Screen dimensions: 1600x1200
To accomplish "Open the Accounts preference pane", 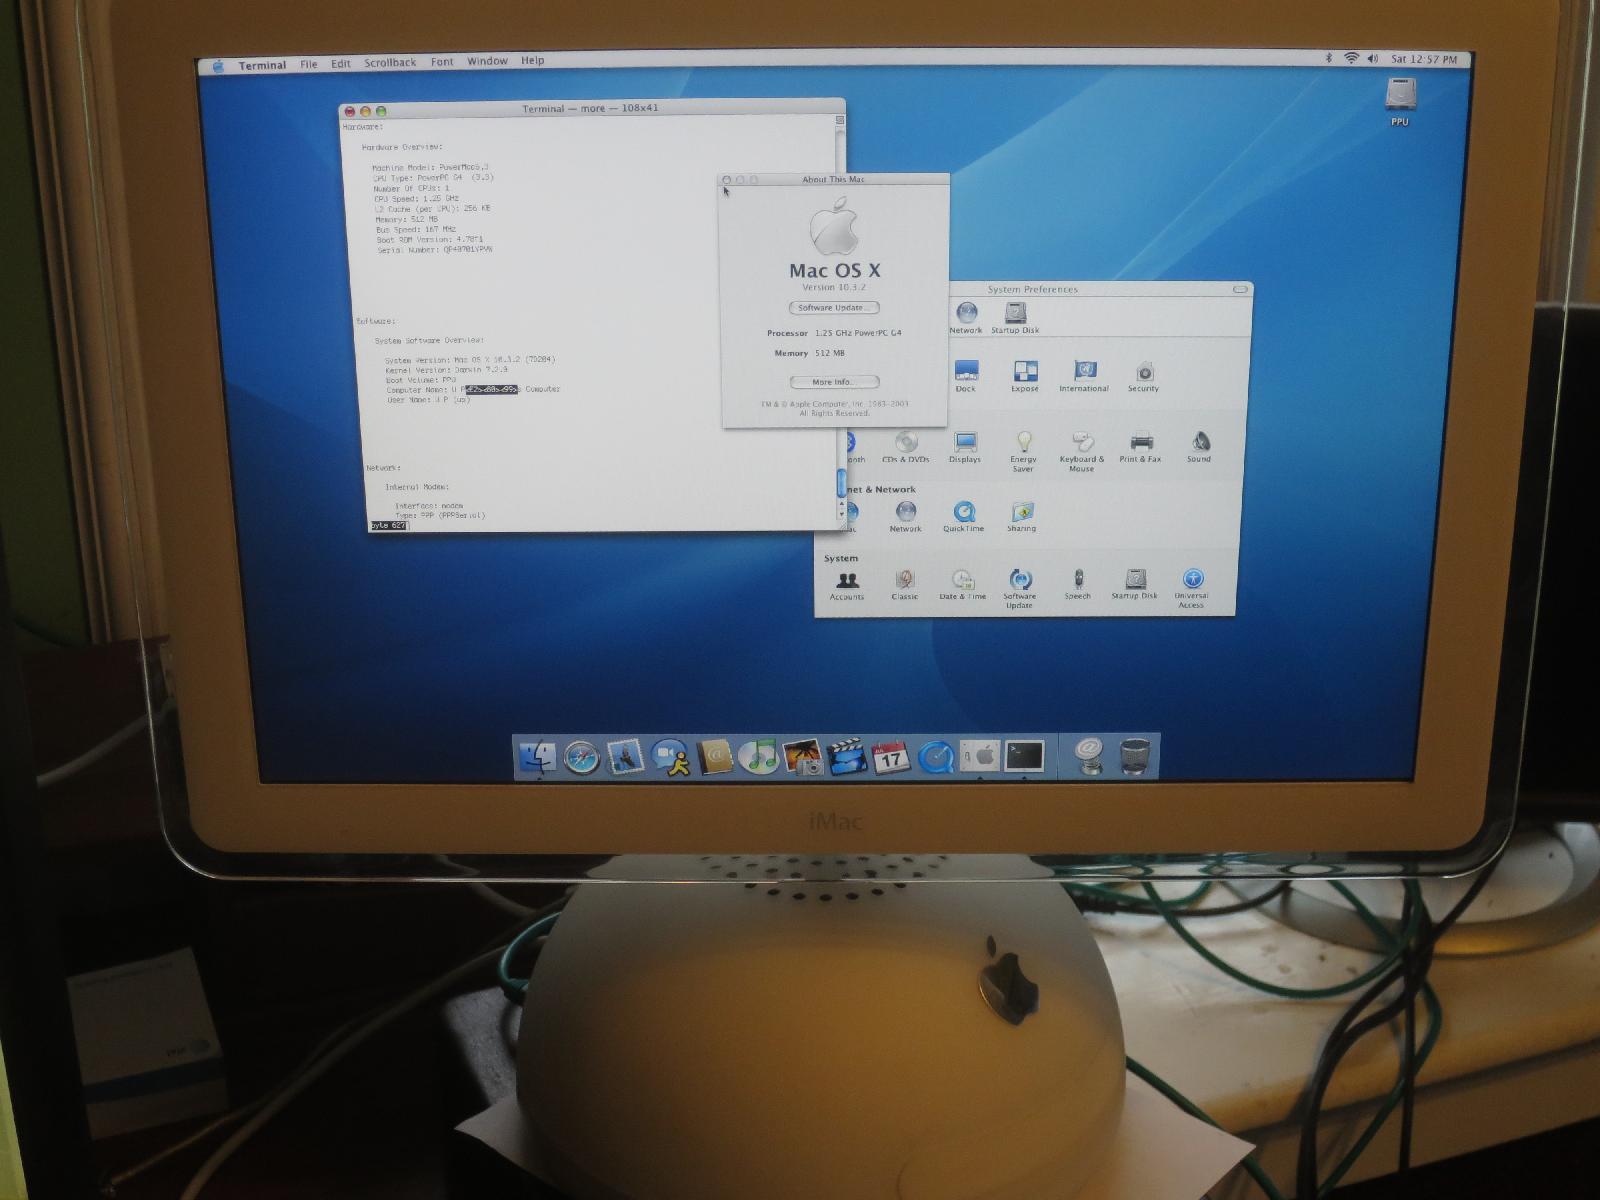I will pyautogui.click(x=847, y=585).
